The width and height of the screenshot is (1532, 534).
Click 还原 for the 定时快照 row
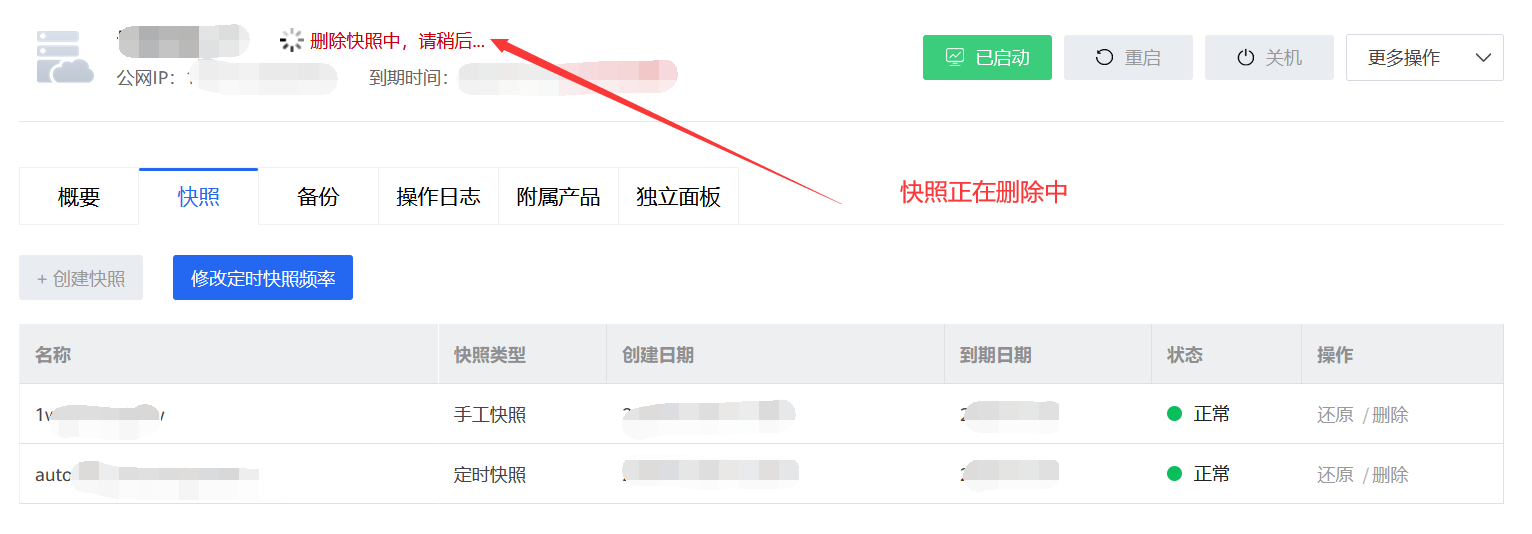pyautogui.click(x=1335, y=475)
